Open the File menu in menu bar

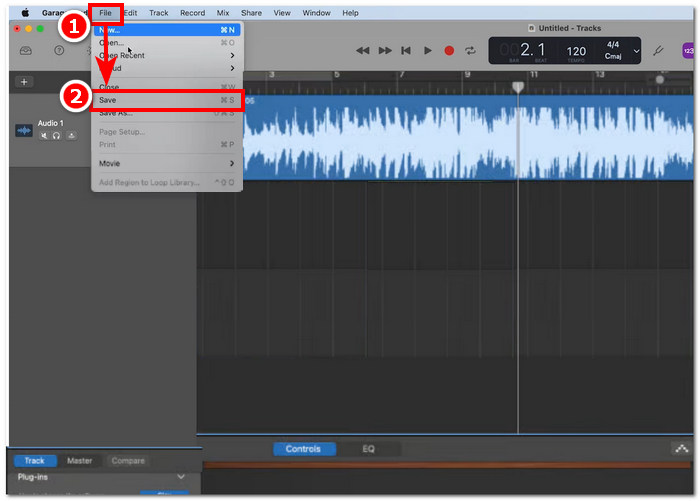pyautogui.click(x=105, y=13)
